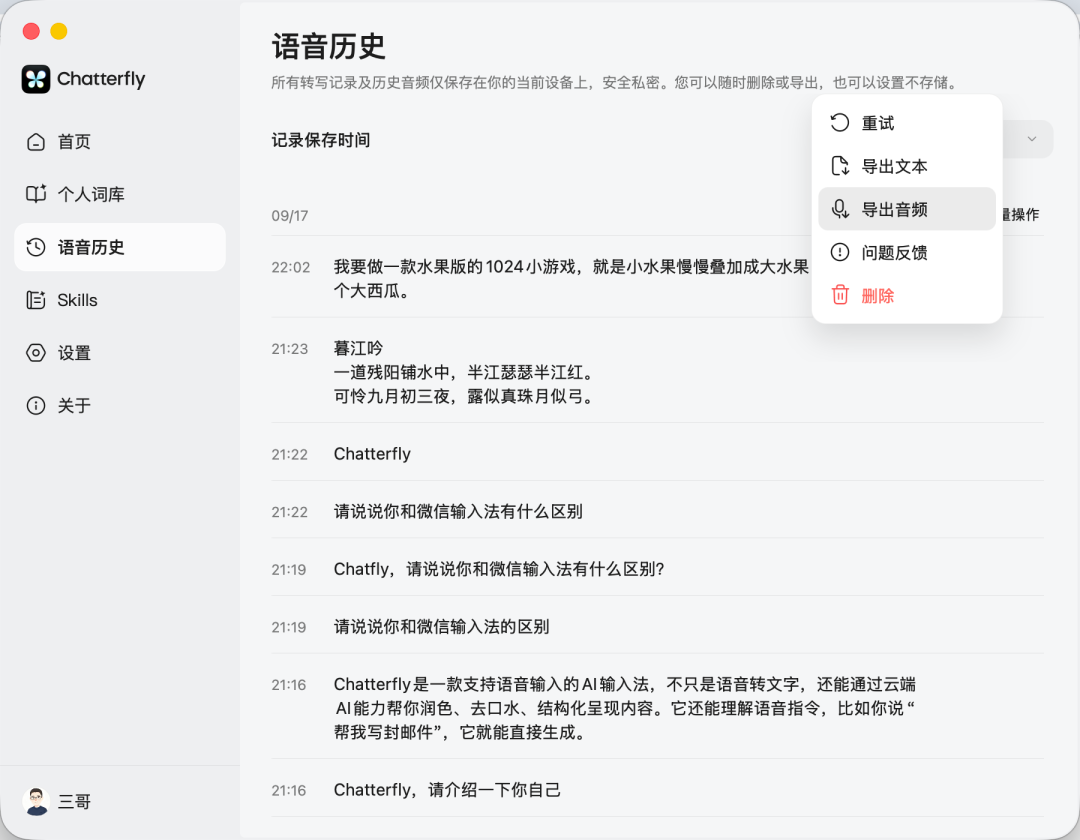
Task: Click entry 请说说你和微信输入法有什么区别 at 21:22
Action: (x=657, y=512)
